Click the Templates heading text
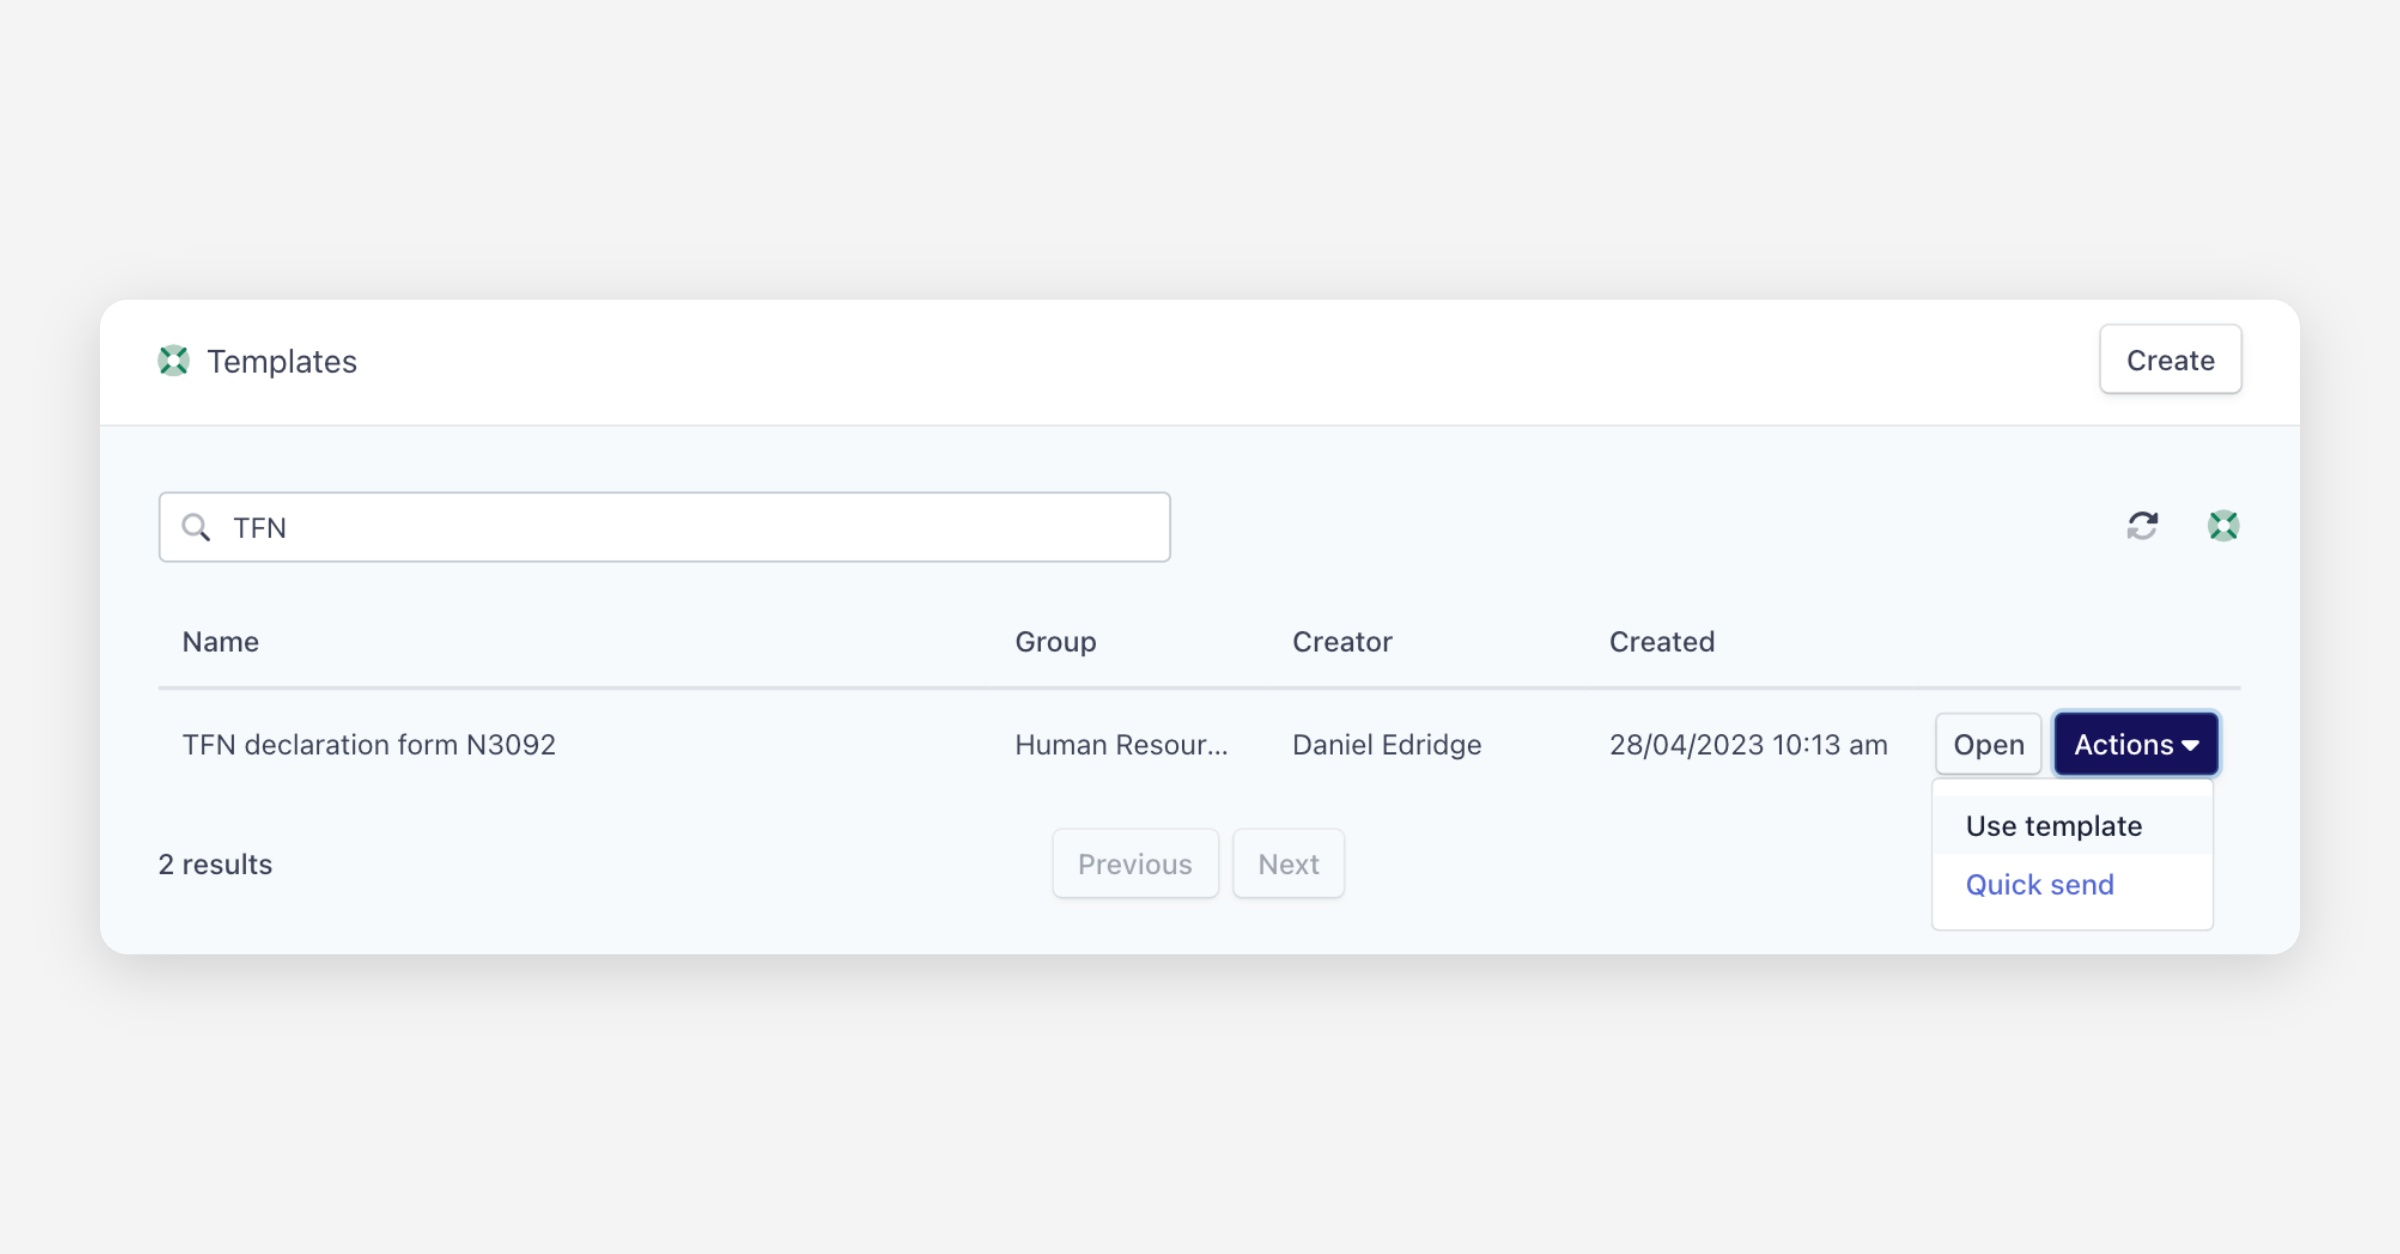Screen dimensions: 2400x1254 pyautogui.click(x=282, y=361)
